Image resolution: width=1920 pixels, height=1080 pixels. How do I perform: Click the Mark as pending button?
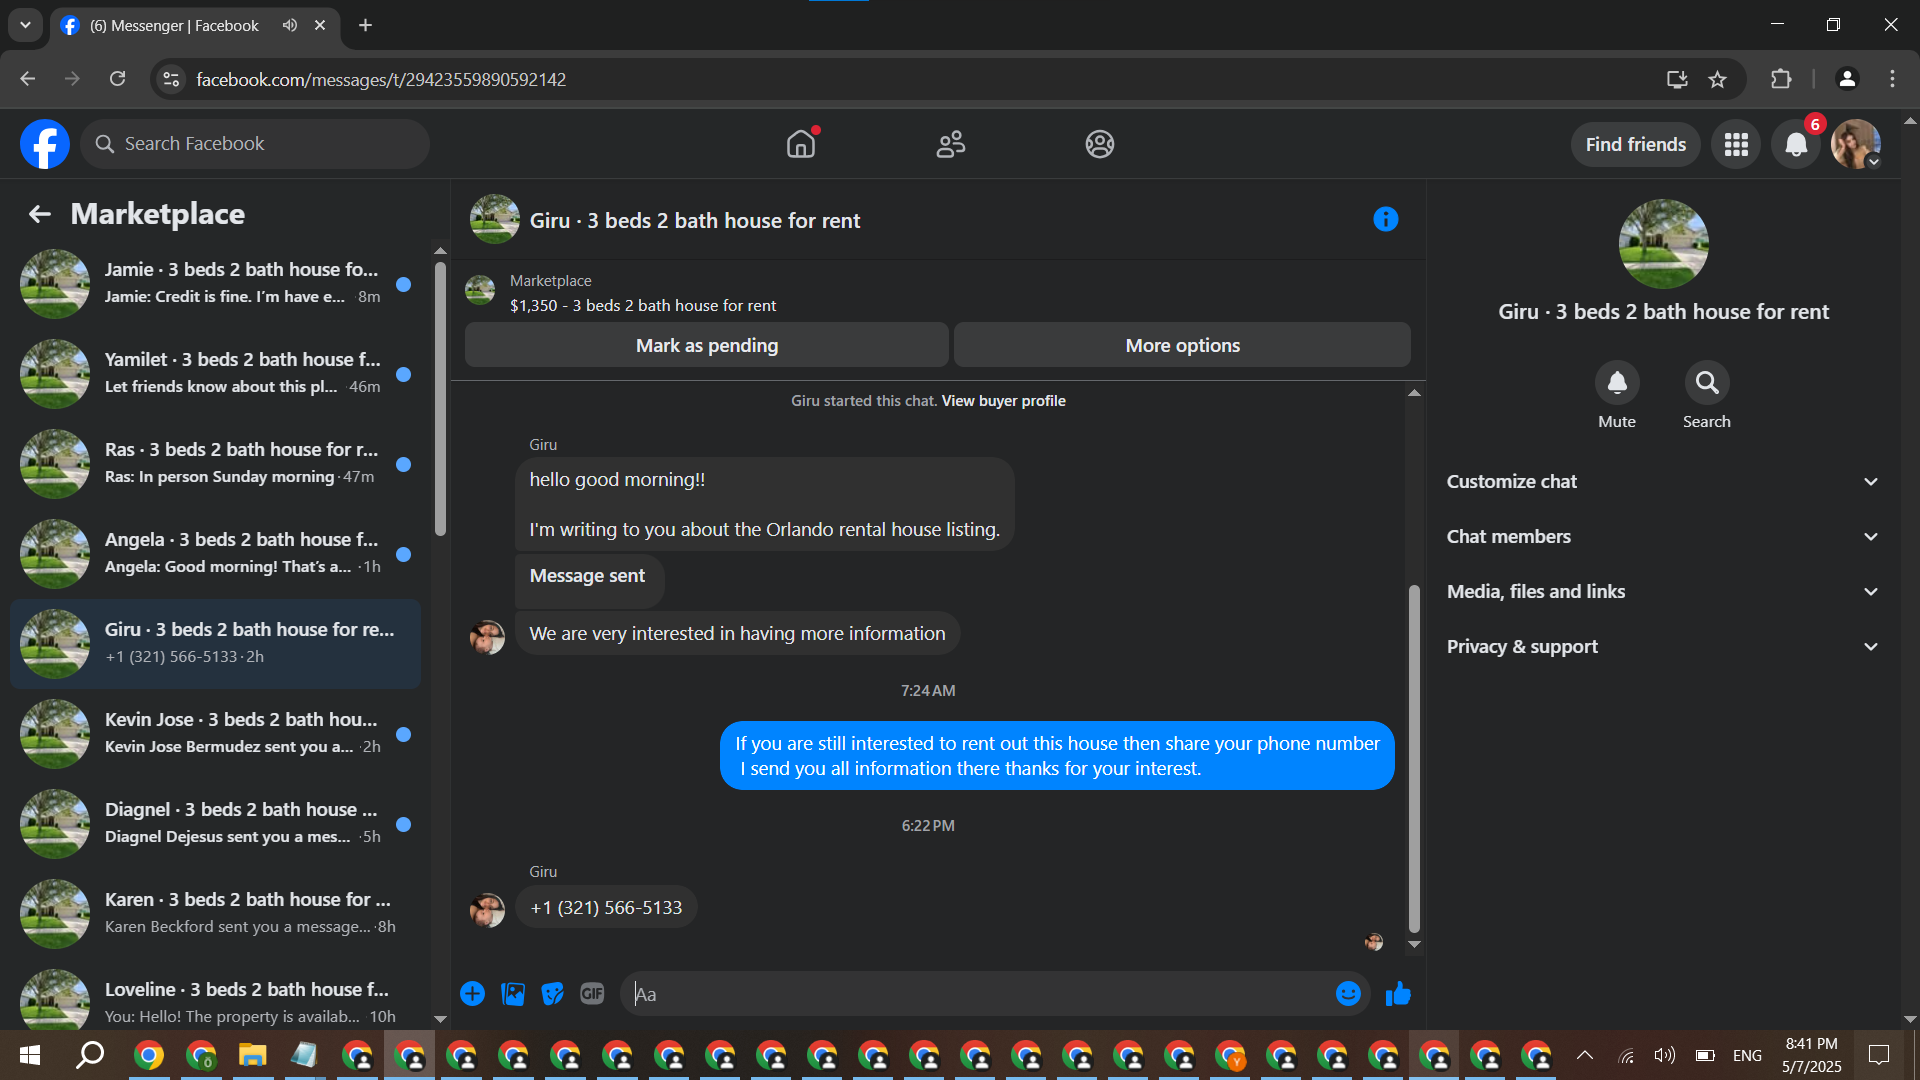706,345
